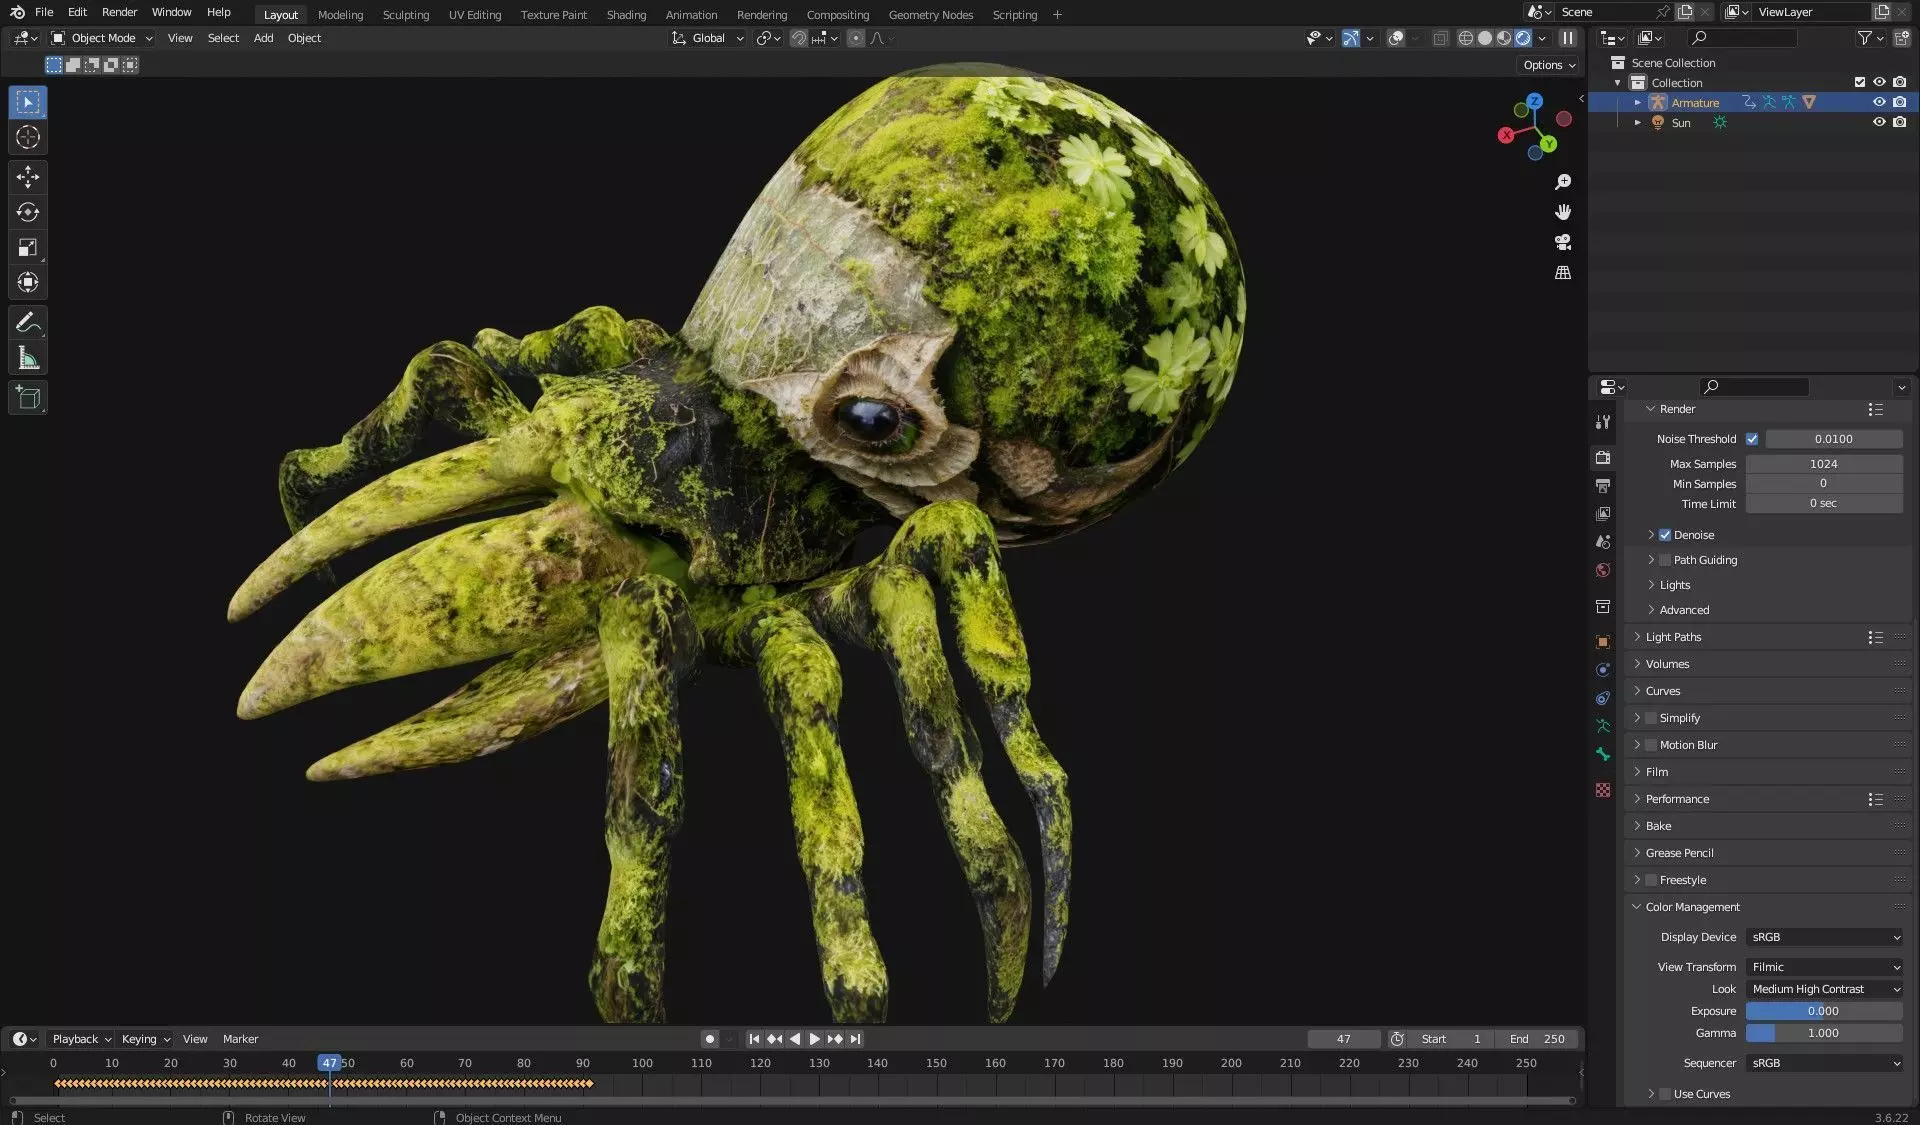
Task: Switch to material preview shading
Action: (1504, 38)
